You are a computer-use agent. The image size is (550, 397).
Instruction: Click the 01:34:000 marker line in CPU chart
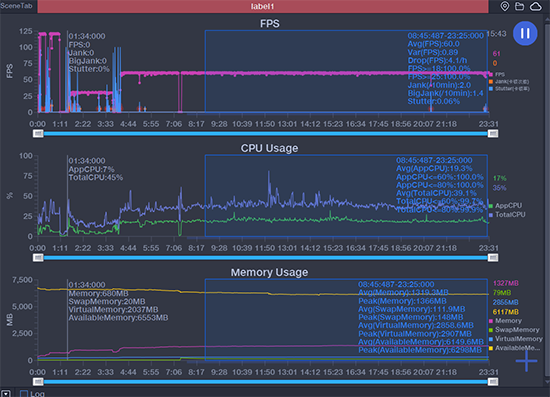(x=67, y=196)
